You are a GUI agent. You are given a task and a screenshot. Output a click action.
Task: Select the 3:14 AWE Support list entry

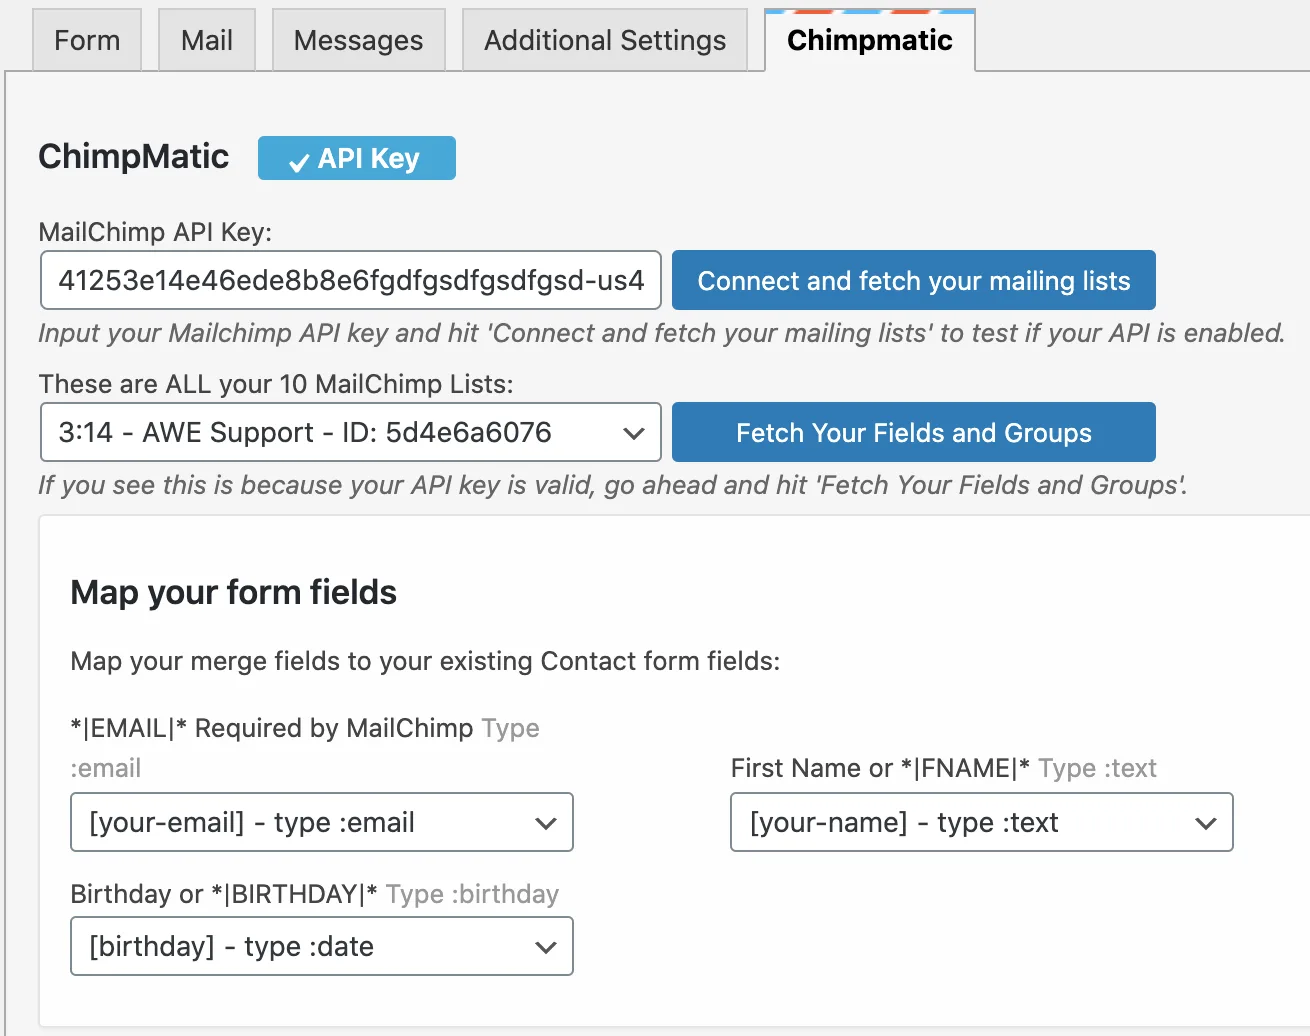pyautogui.click(x=350, y=432)
